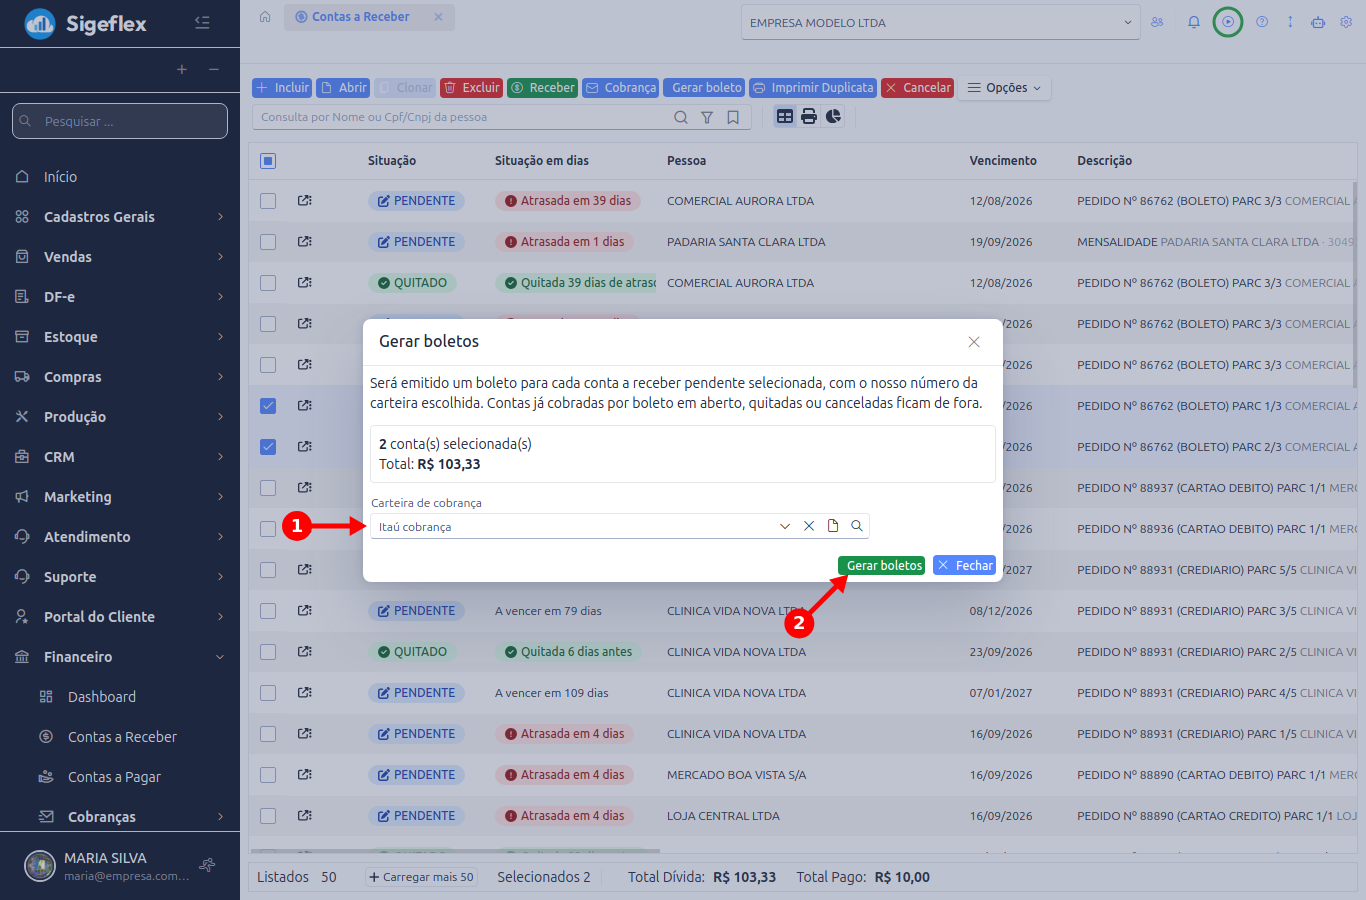Click the bookmark icon beside the filter

pos(733,117)
